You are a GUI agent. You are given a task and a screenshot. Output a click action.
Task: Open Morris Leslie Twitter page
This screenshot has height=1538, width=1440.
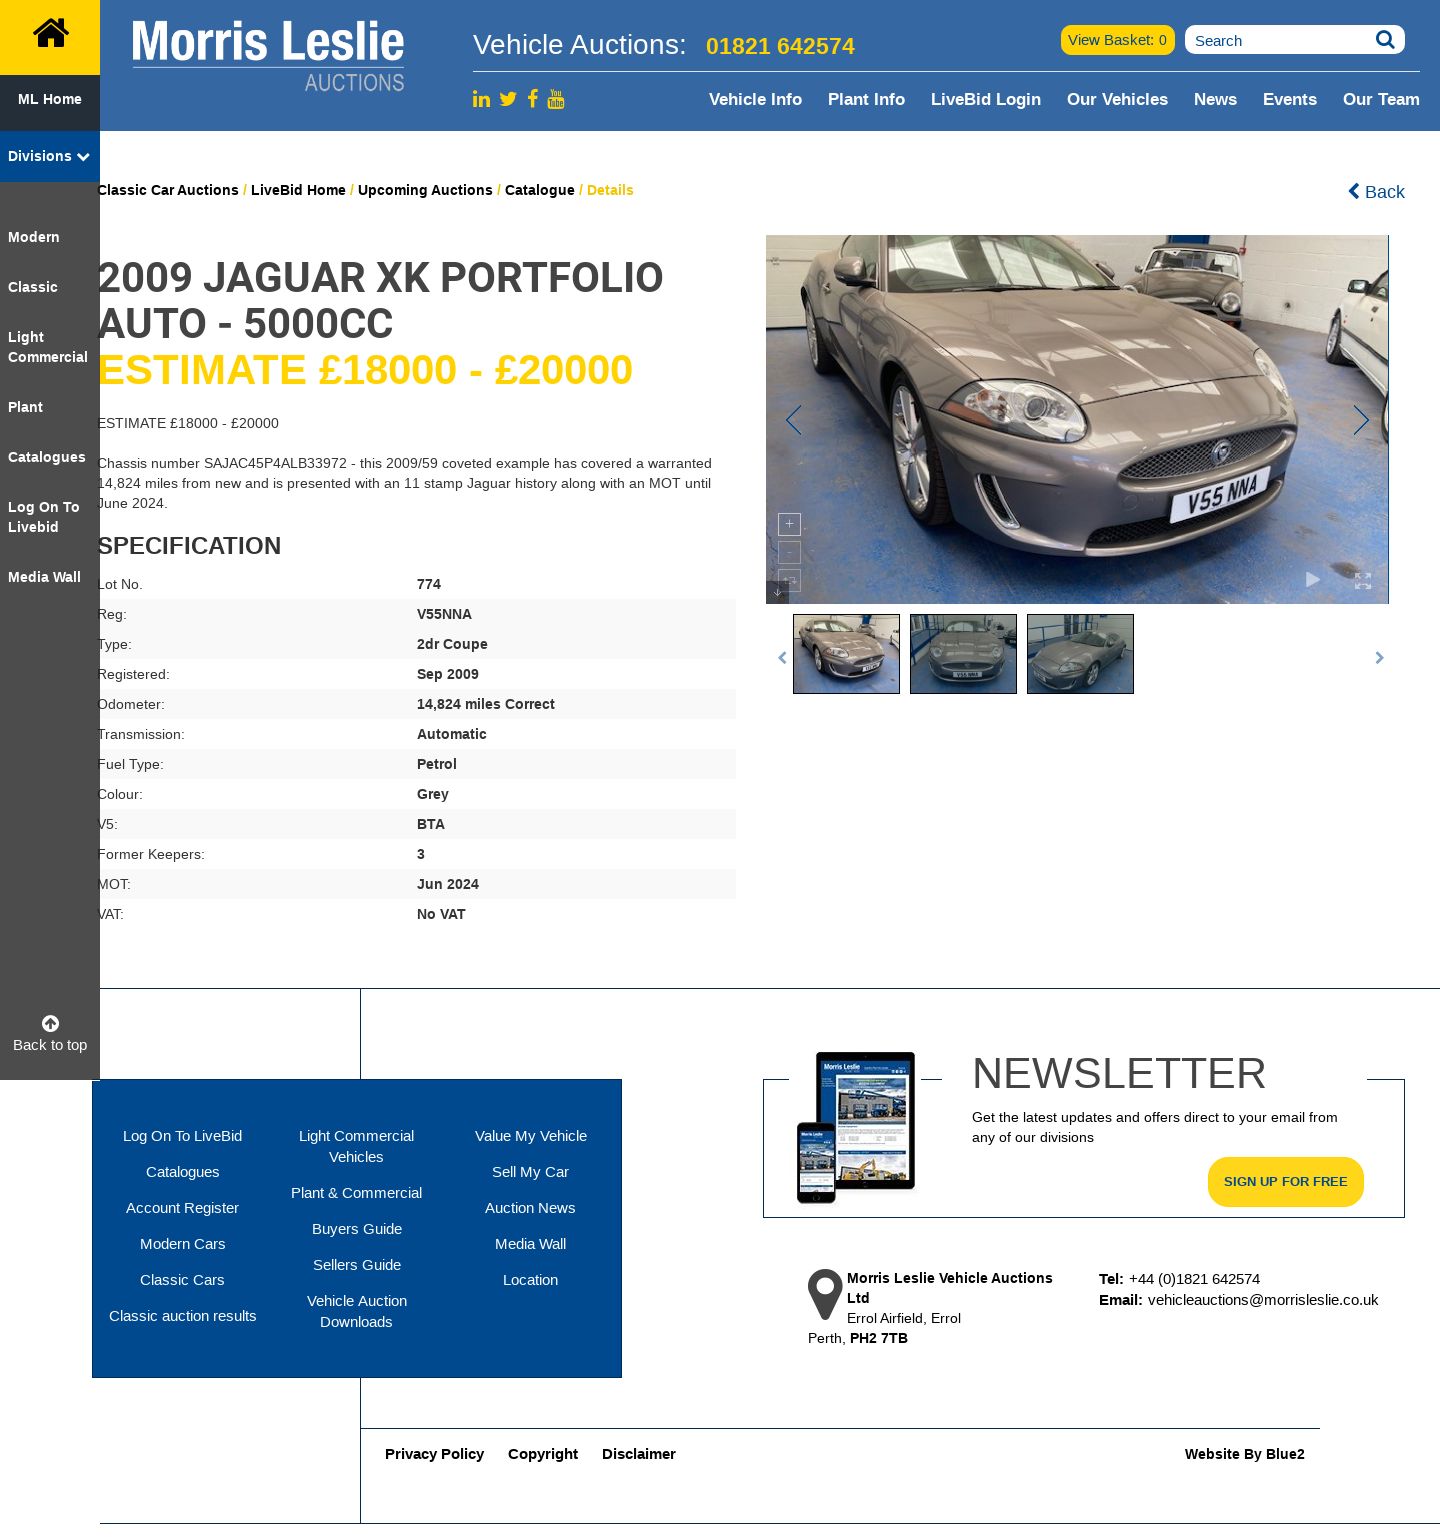pyautogui.click(x=508, y=99)
